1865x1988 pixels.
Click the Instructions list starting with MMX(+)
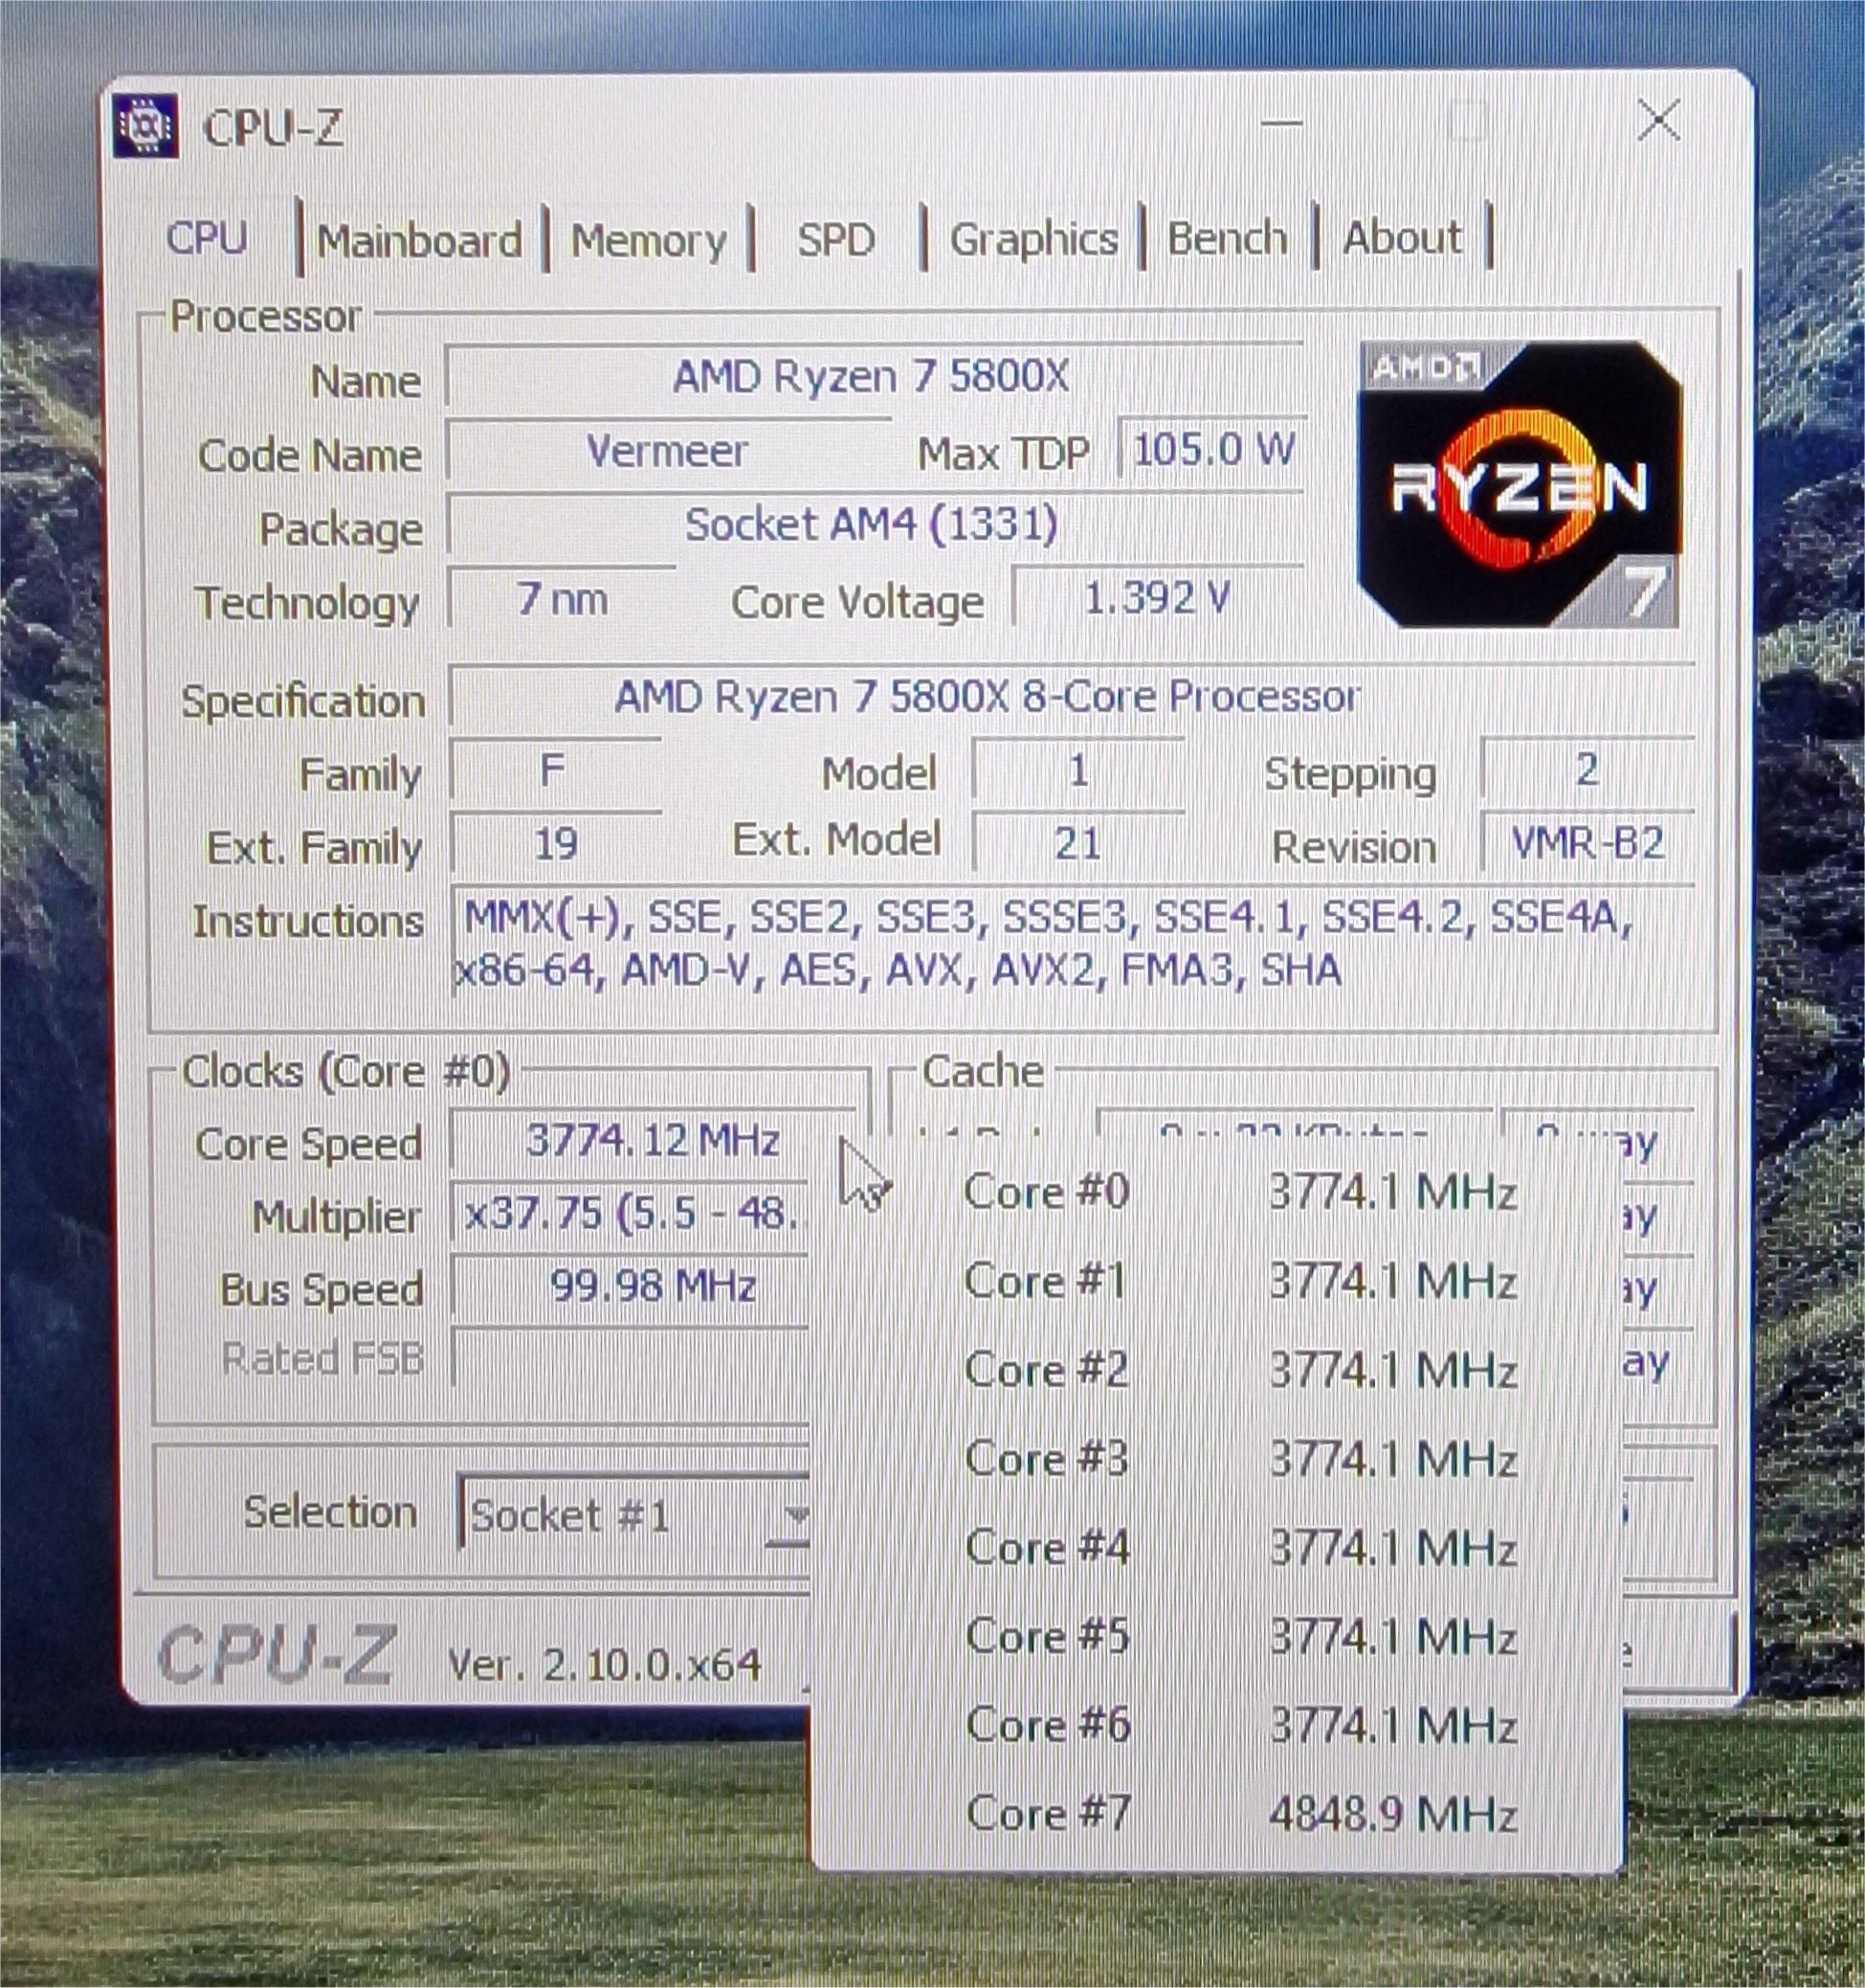coord(1072,944)
